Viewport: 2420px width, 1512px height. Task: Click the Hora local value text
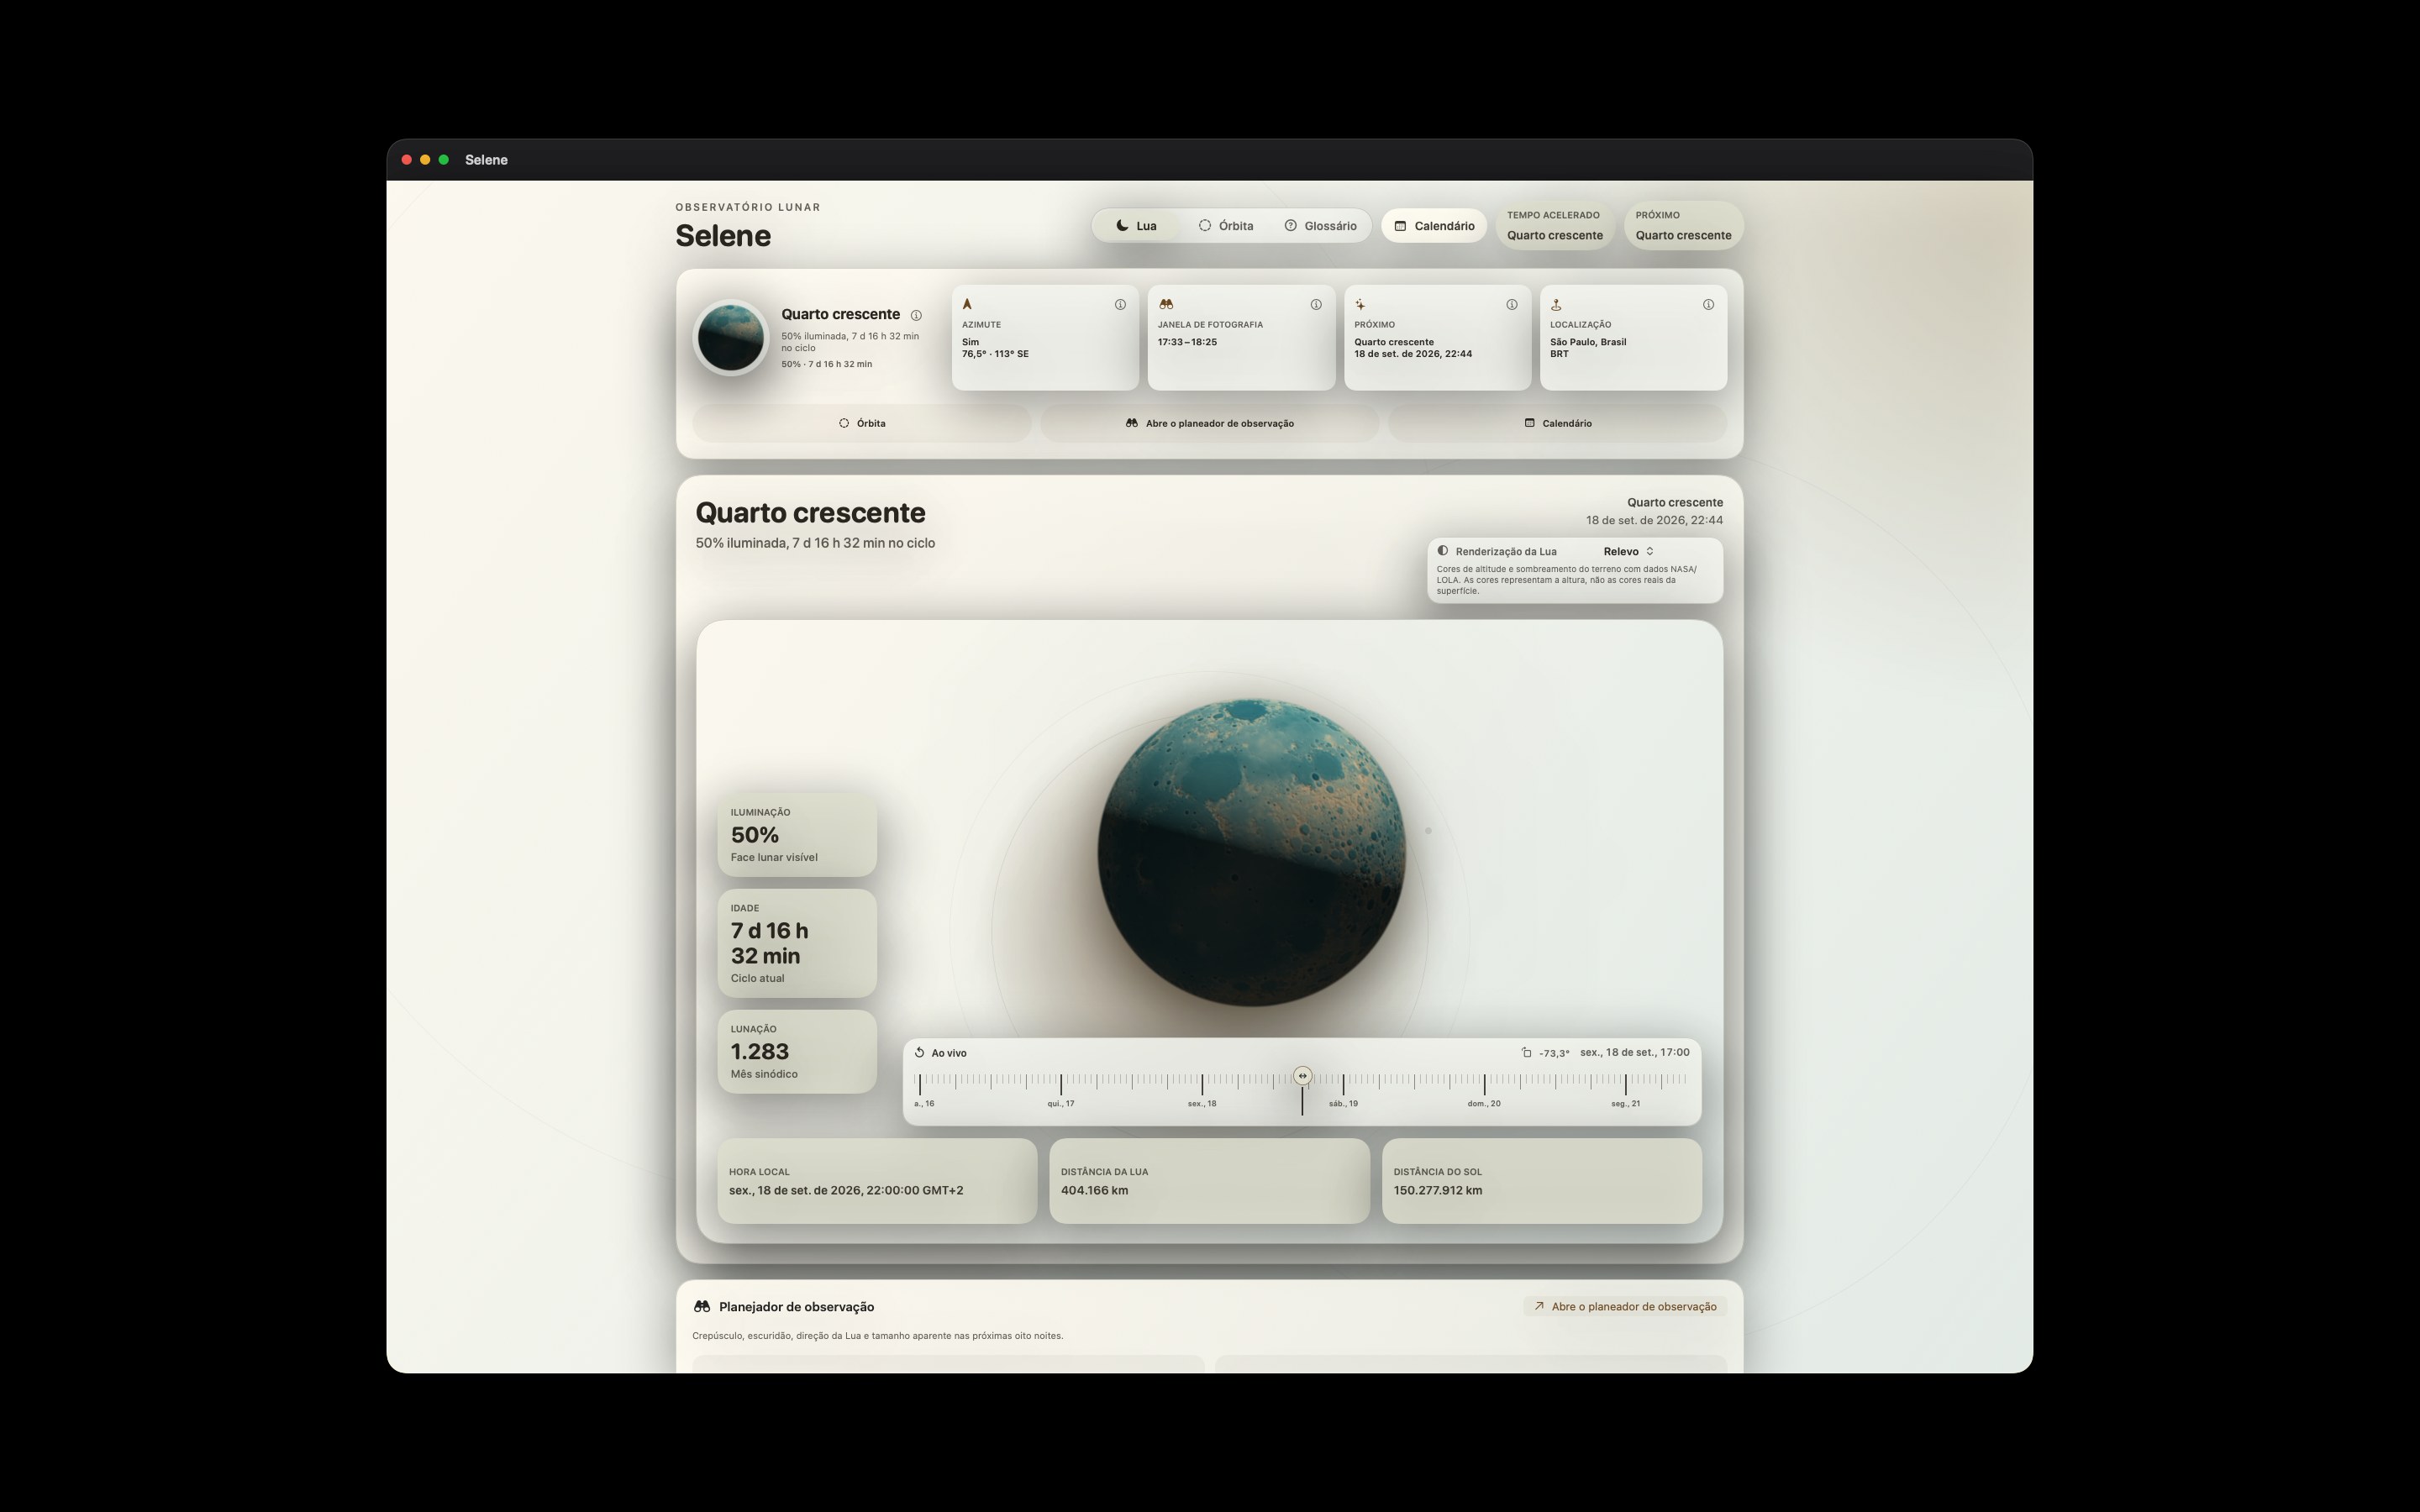846,1191
